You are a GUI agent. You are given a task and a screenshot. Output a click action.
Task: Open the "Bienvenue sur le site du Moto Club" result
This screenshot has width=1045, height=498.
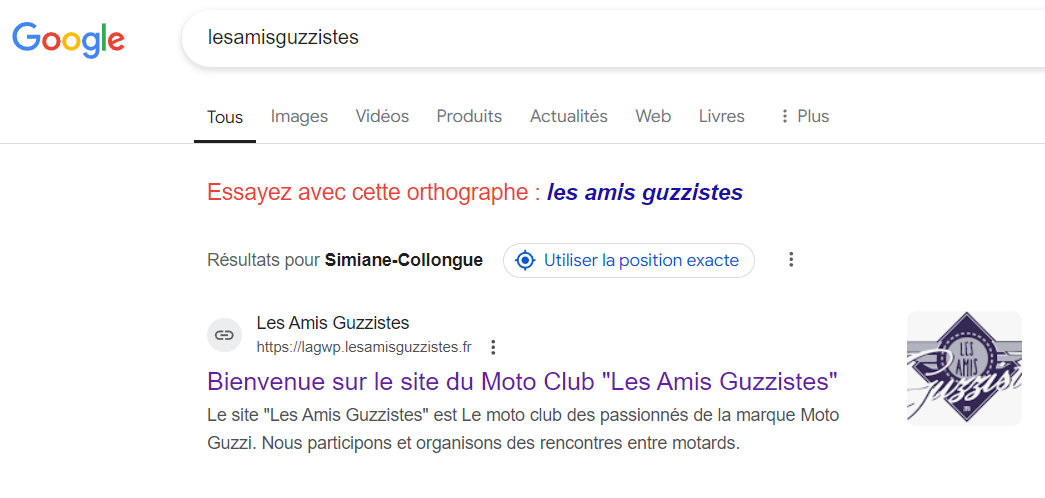tap(522, 381)
